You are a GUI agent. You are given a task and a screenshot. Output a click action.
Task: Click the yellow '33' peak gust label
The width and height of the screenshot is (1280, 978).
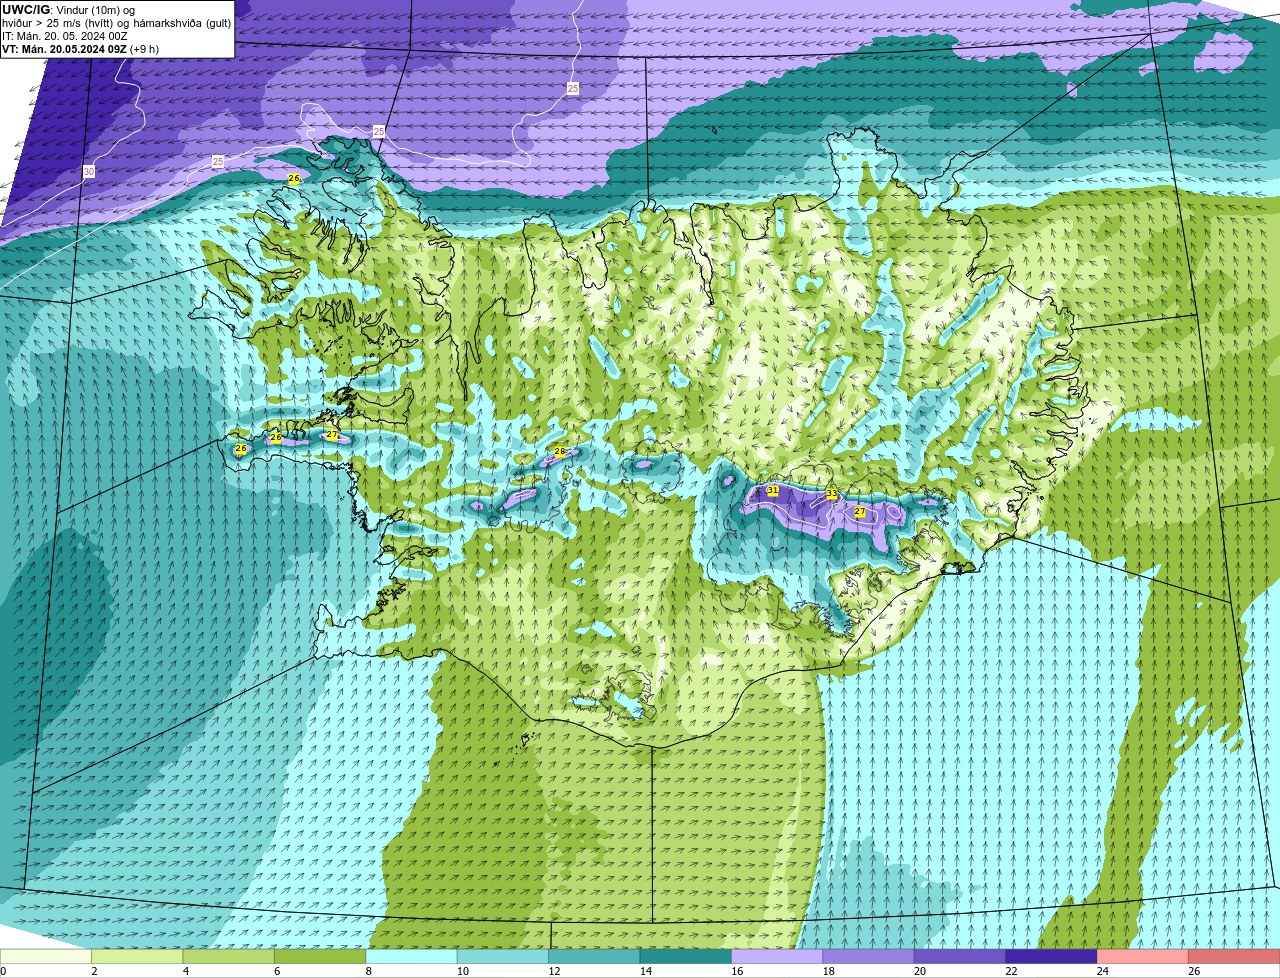click(832, 494)
